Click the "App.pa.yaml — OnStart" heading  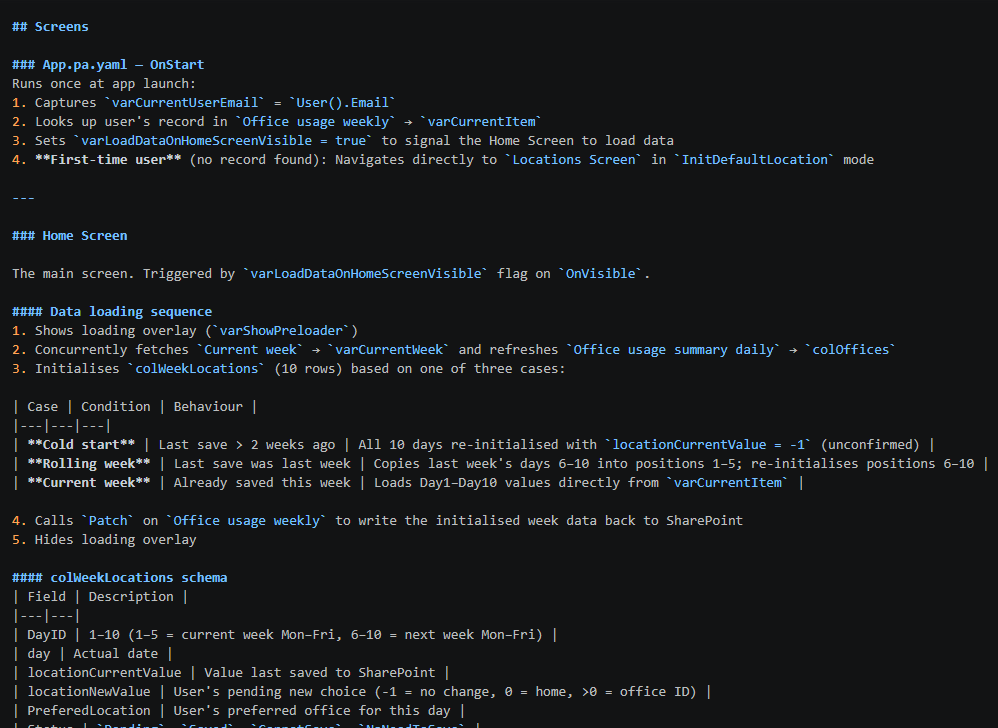123,65
